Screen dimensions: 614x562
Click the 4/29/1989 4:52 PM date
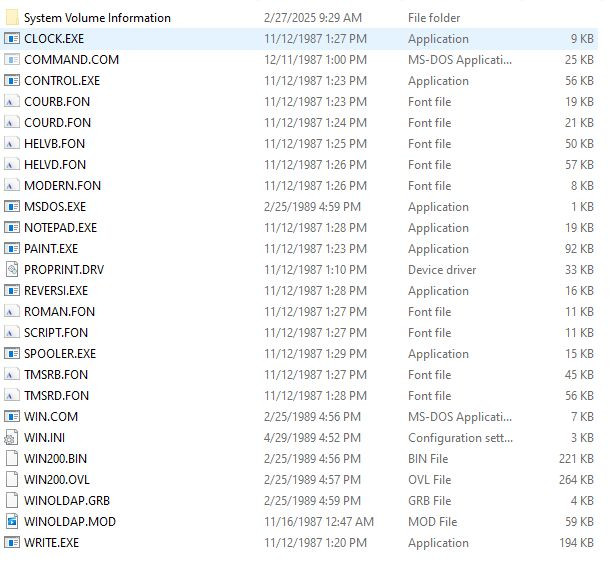(312, 437)
